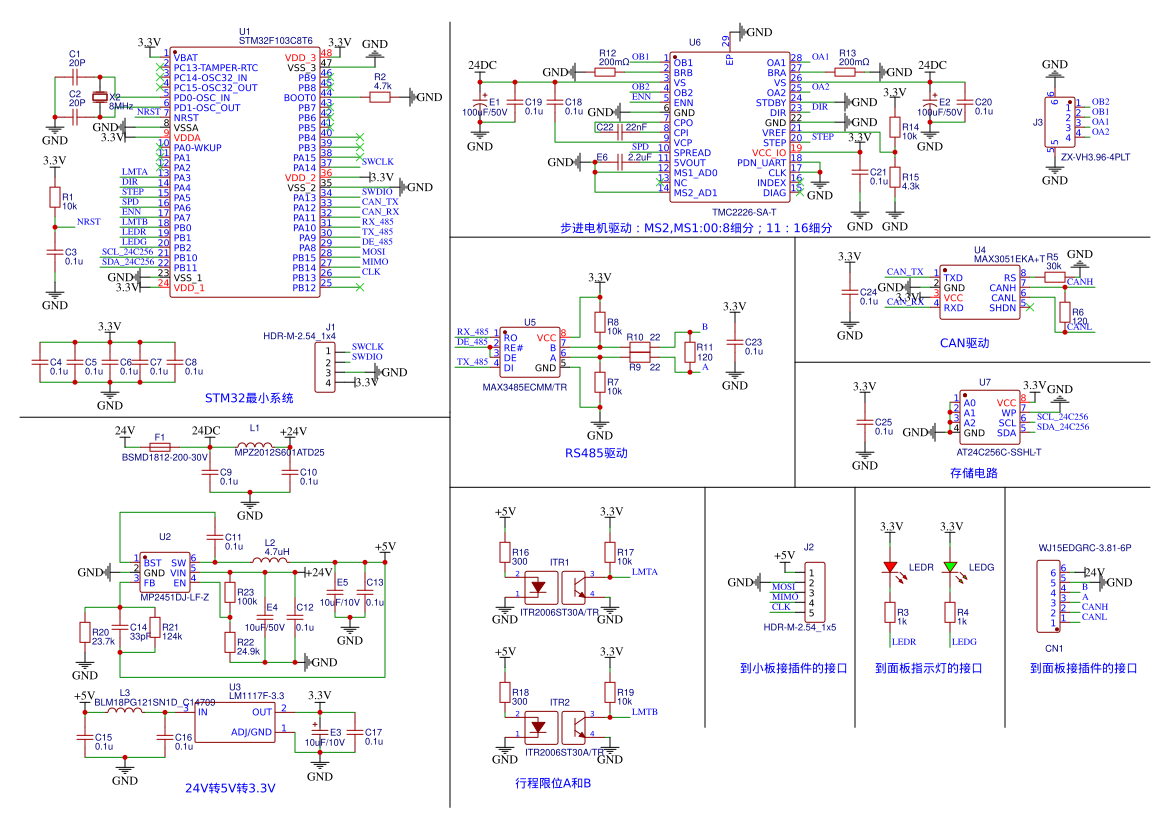Click the E1 100uF/50V capacitor symbol
Viewport: 1169px width, 828px height.
478,101
